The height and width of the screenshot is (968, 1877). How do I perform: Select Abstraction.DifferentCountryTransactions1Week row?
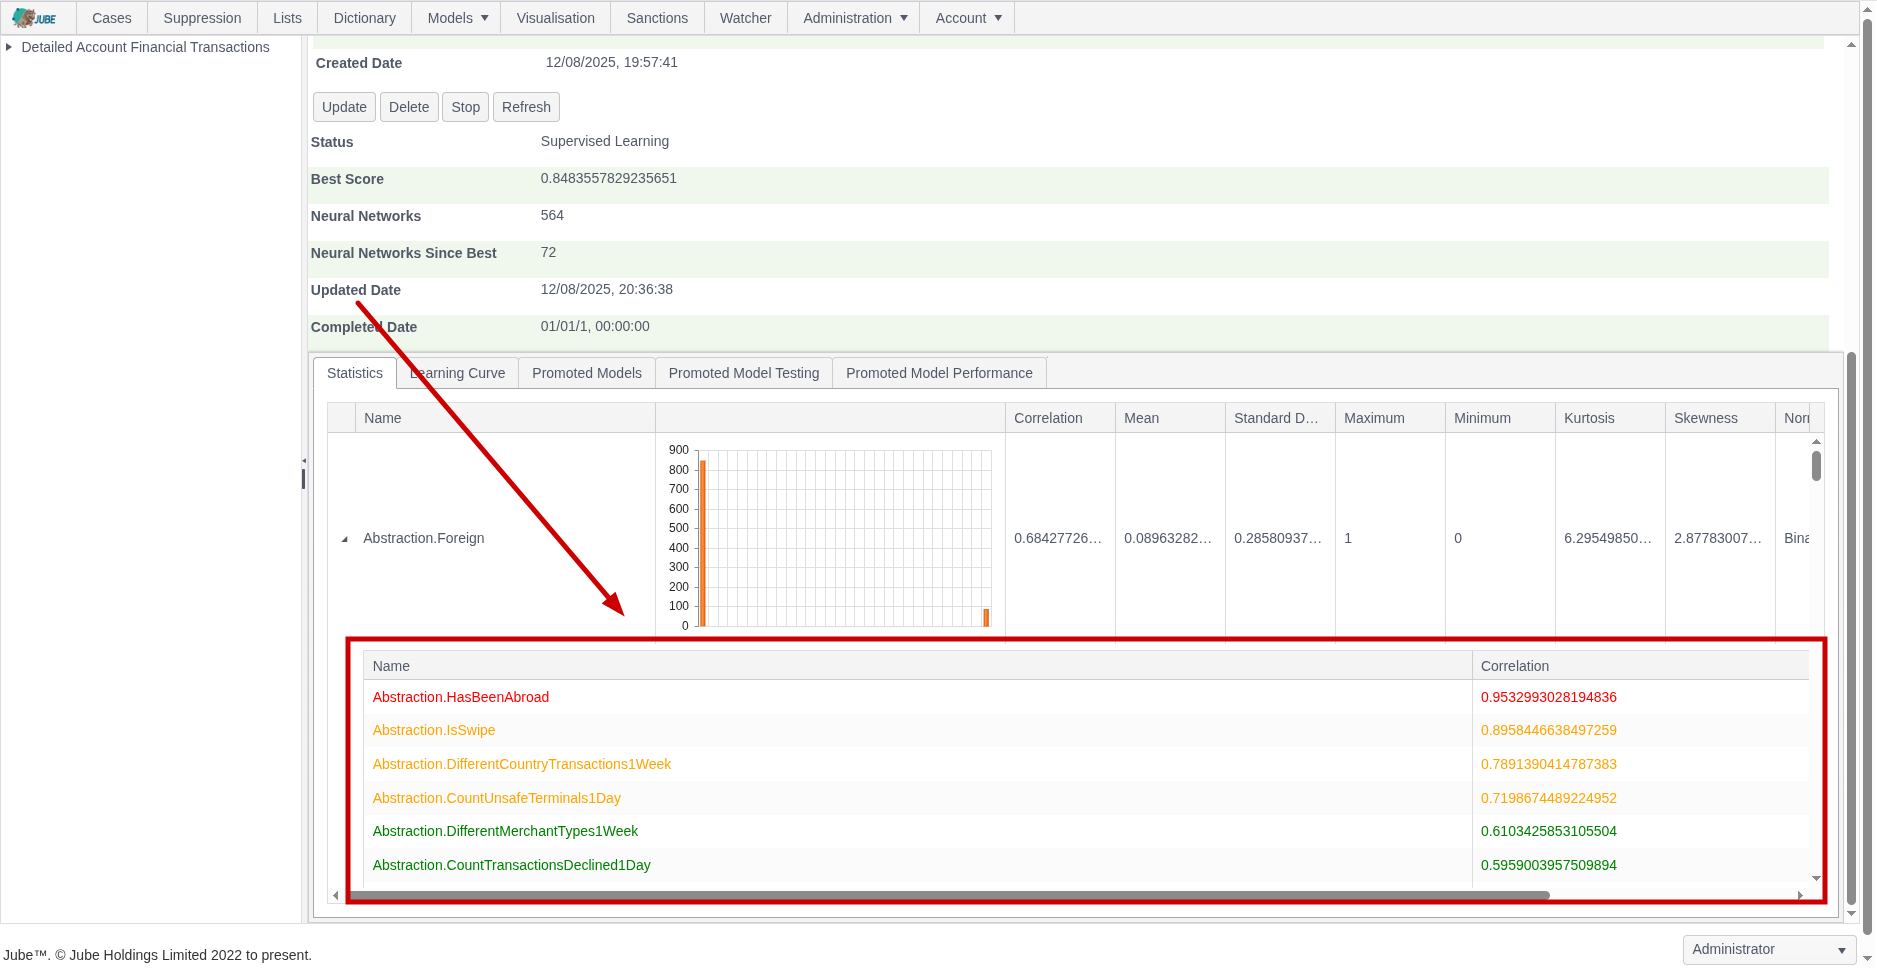tap(1086, 764)
